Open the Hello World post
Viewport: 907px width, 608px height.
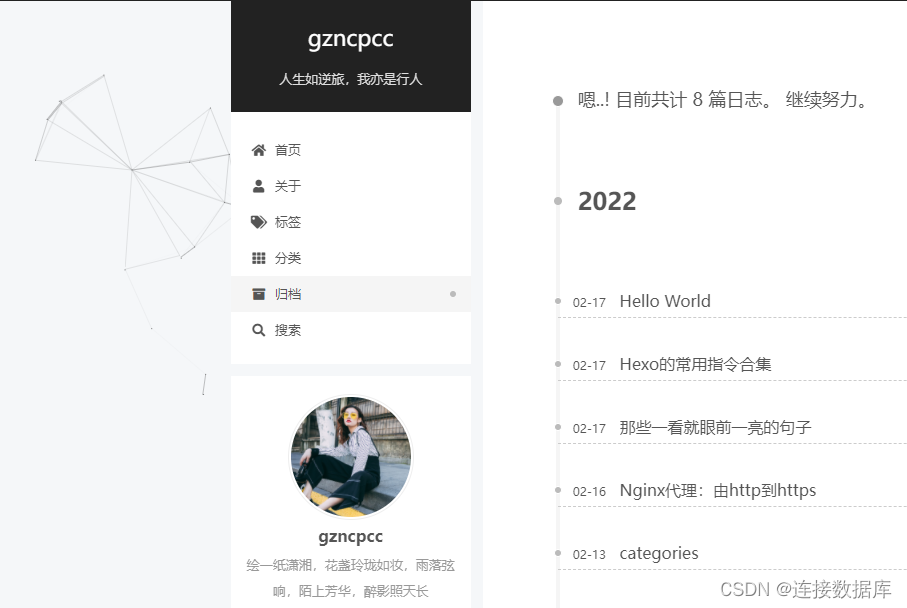pos(664,301)
